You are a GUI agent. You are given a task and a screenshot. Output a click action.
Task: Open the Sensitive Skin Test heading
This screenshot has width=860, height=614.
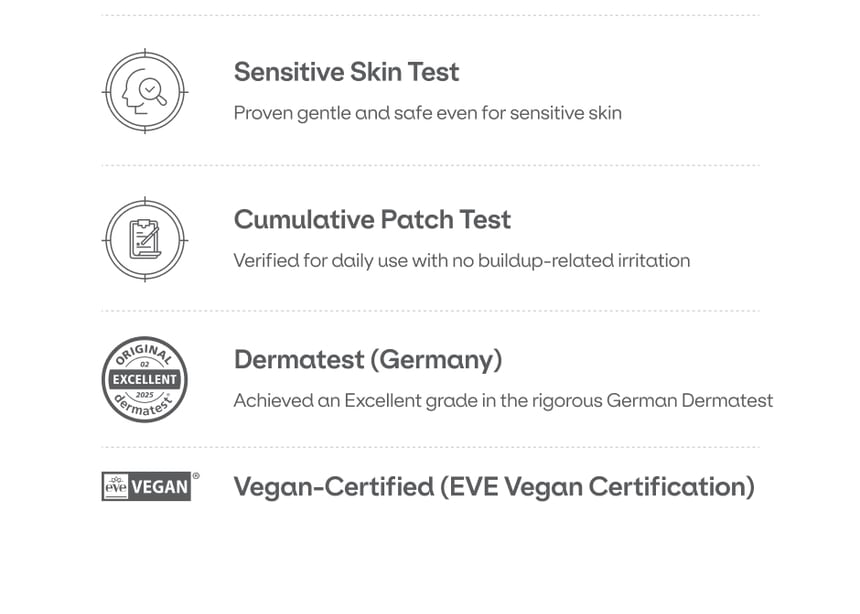[346, 72]
